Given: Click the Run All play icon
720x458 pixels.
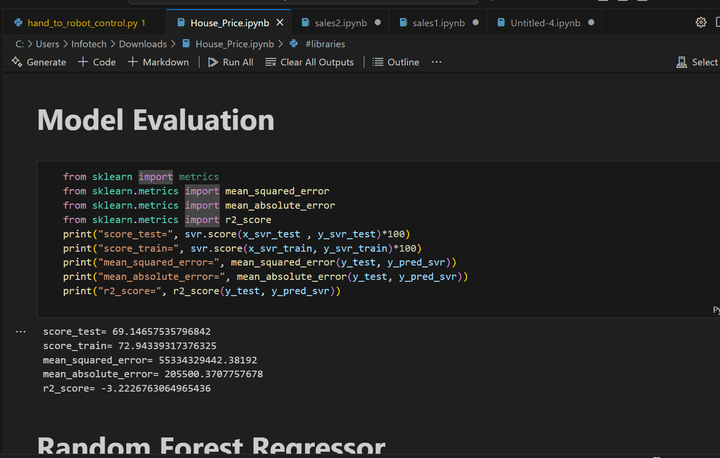Looking at the screenshot, I should (213, 62).
